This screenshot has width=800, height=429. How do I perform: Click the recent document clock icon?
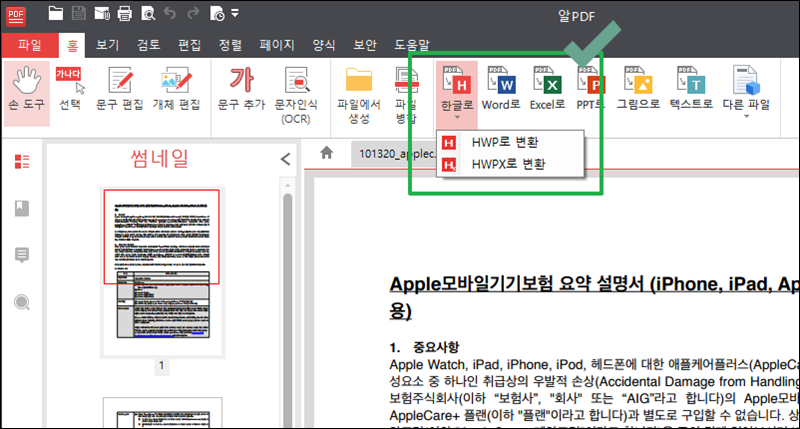tap(217, 14)
